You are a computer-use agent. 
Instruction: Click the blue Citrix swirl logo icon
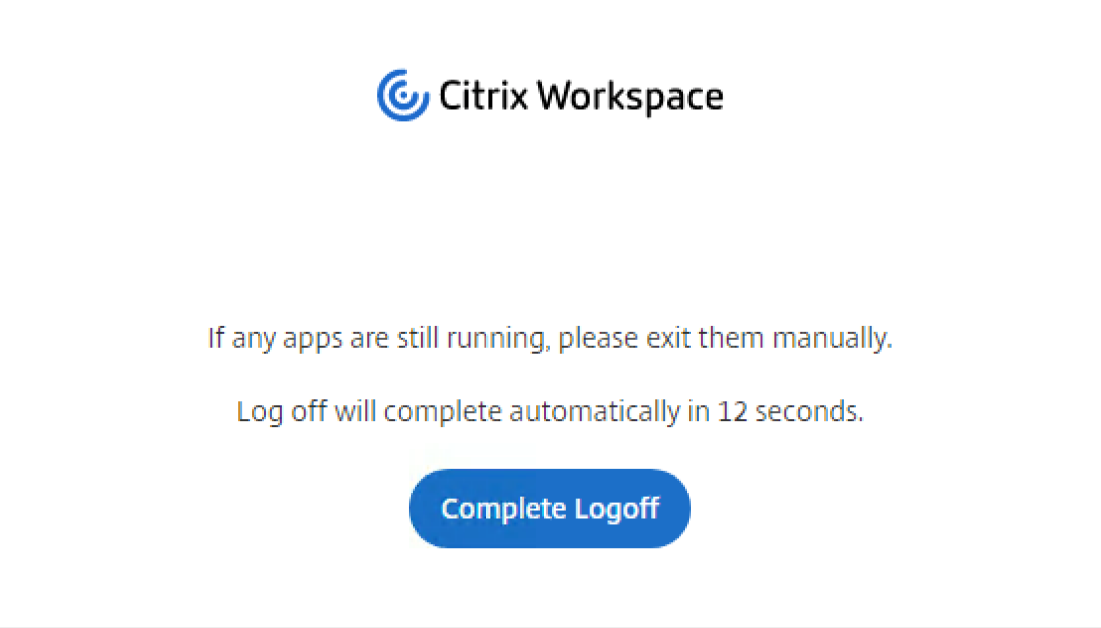click(403, 96)
